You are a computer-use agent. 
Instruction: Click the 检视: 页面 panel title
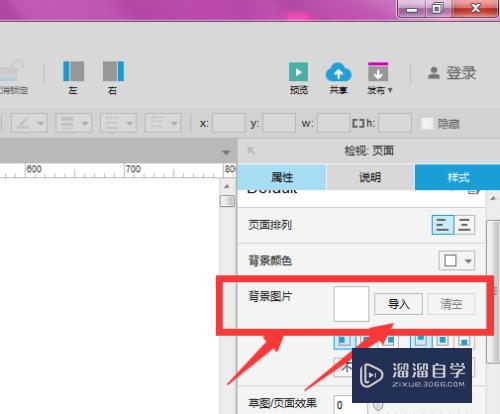coord(369,151)
